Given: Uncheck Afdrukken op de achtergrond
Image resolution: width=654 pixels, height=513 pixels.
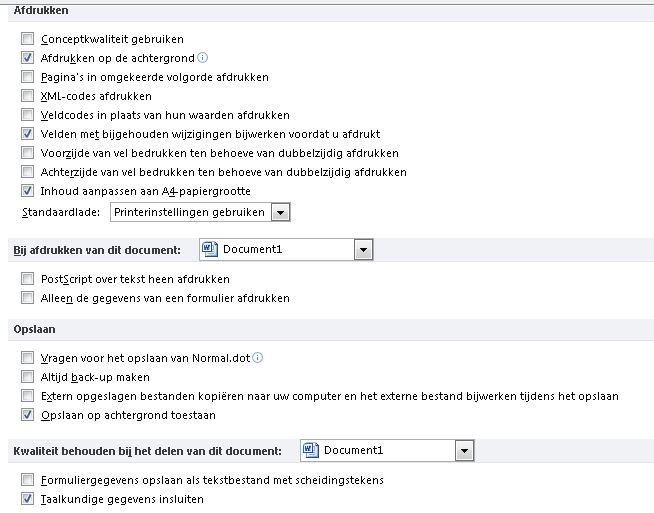Looking at the screenshot, I should pyautogui.click(x=28, y=58).
